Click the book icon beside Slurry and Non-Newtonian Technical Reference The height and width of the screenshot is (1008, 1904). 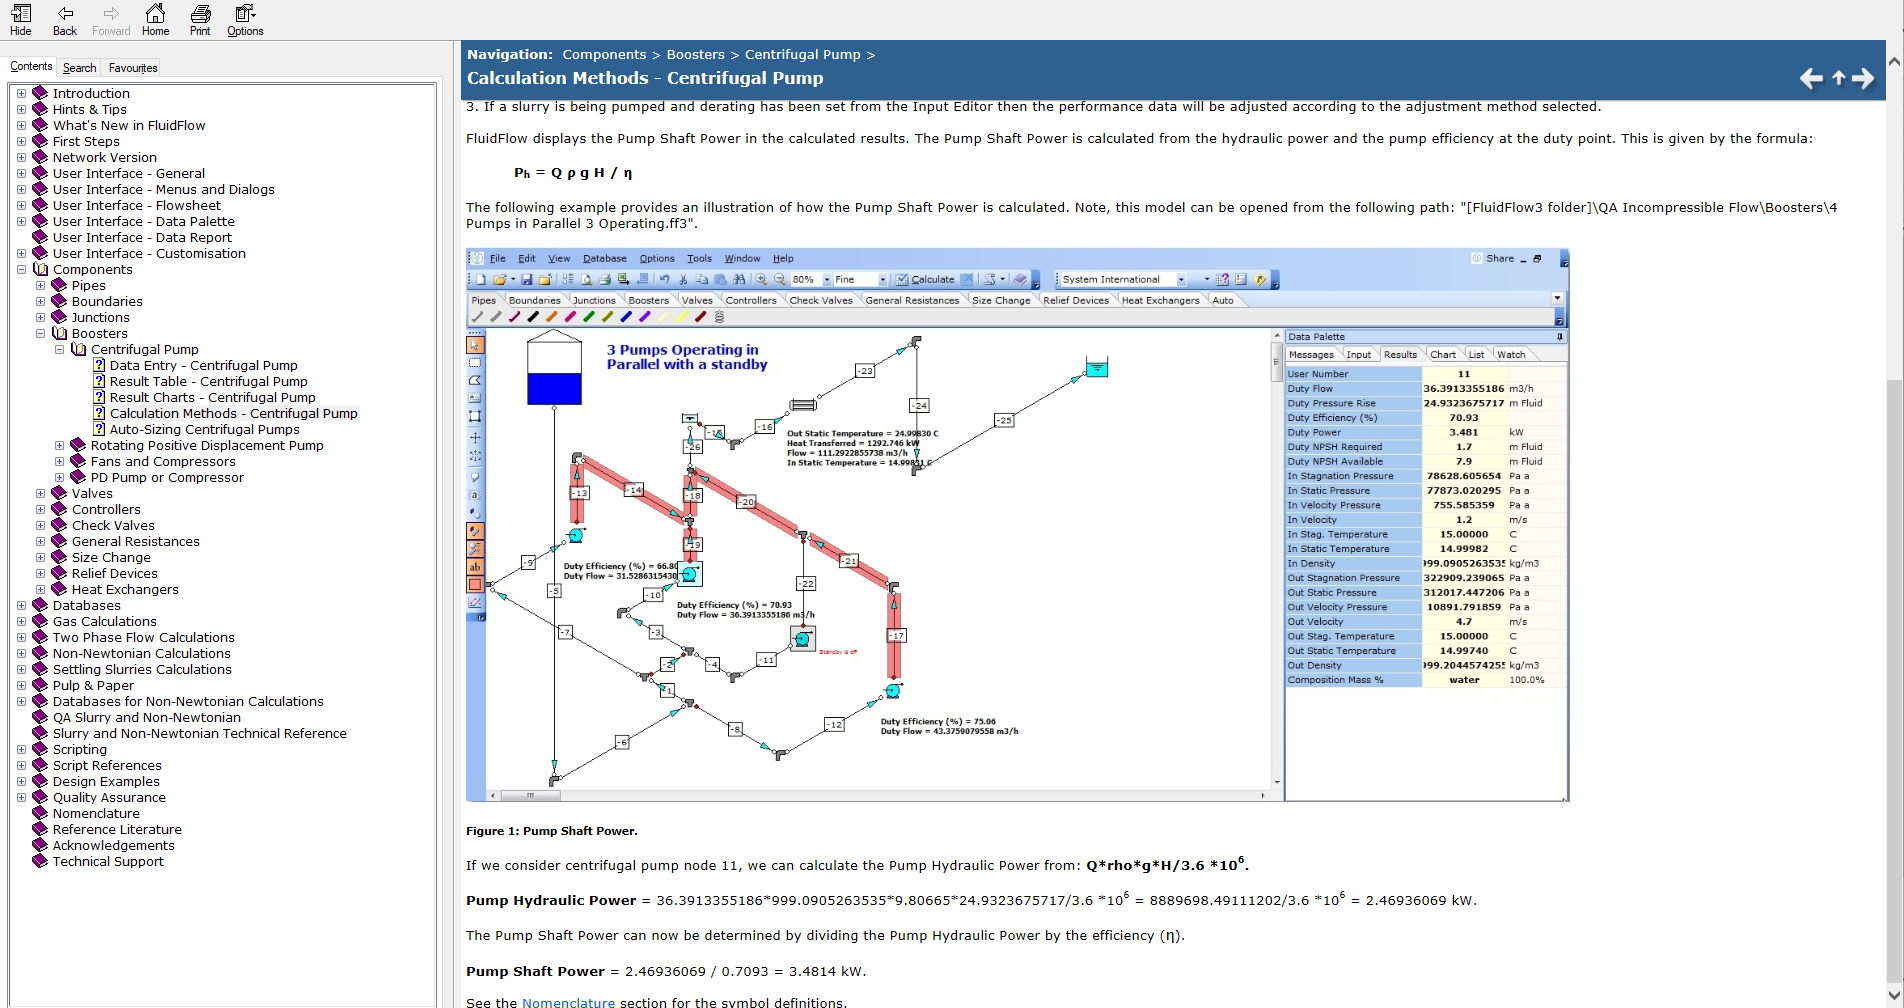40,734
